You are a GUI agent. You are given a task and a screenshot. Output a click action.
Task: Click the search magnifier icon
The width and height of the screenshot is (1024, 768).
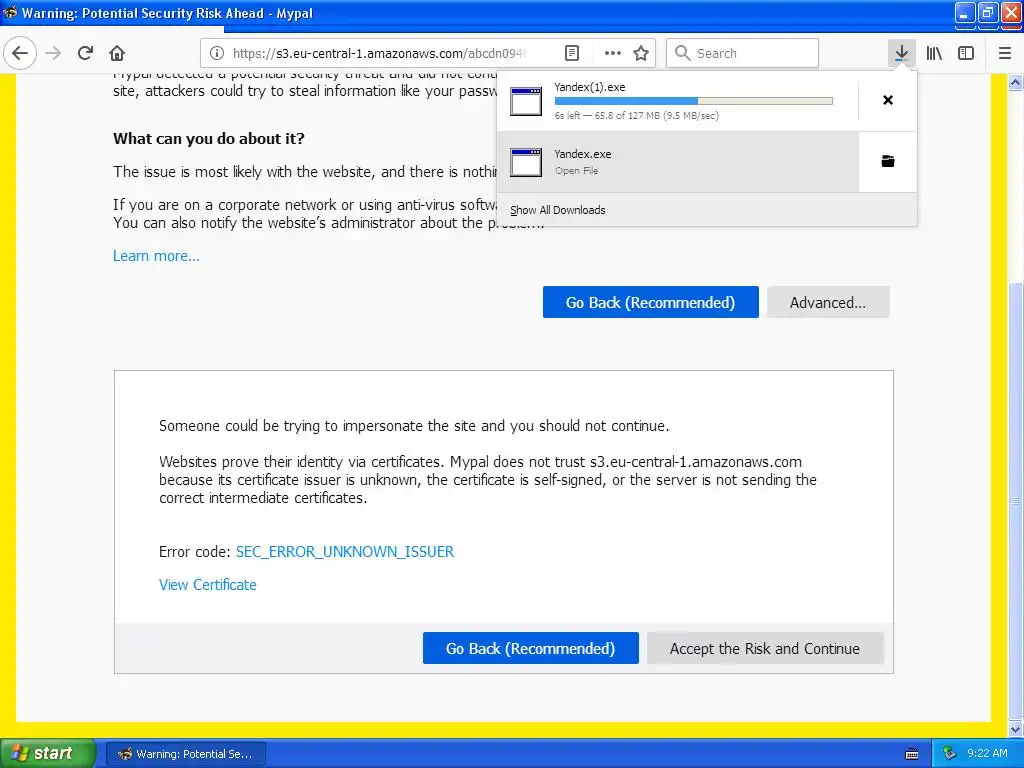[x=682, y=53]
